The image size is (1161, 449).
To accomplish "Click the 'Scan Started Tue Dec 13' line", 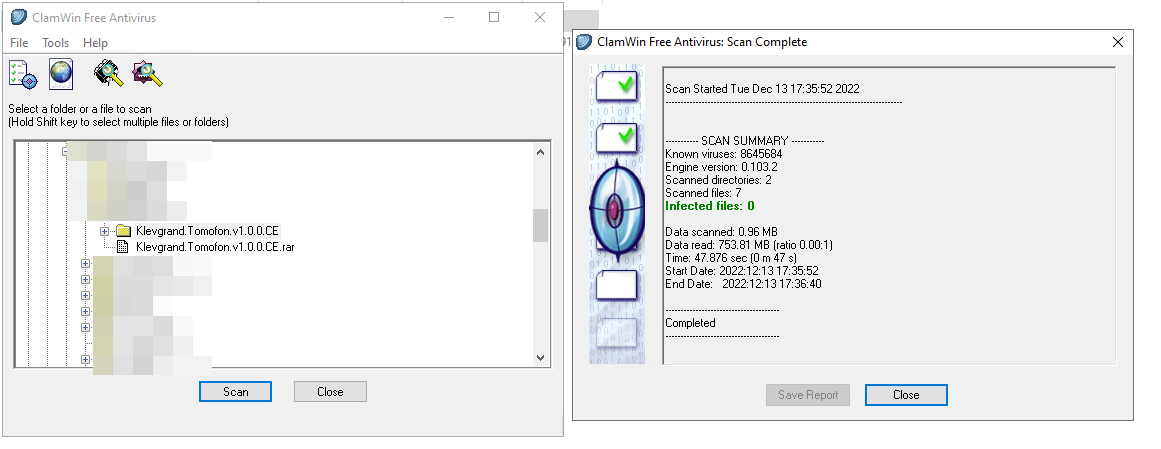I will [762, 89].
